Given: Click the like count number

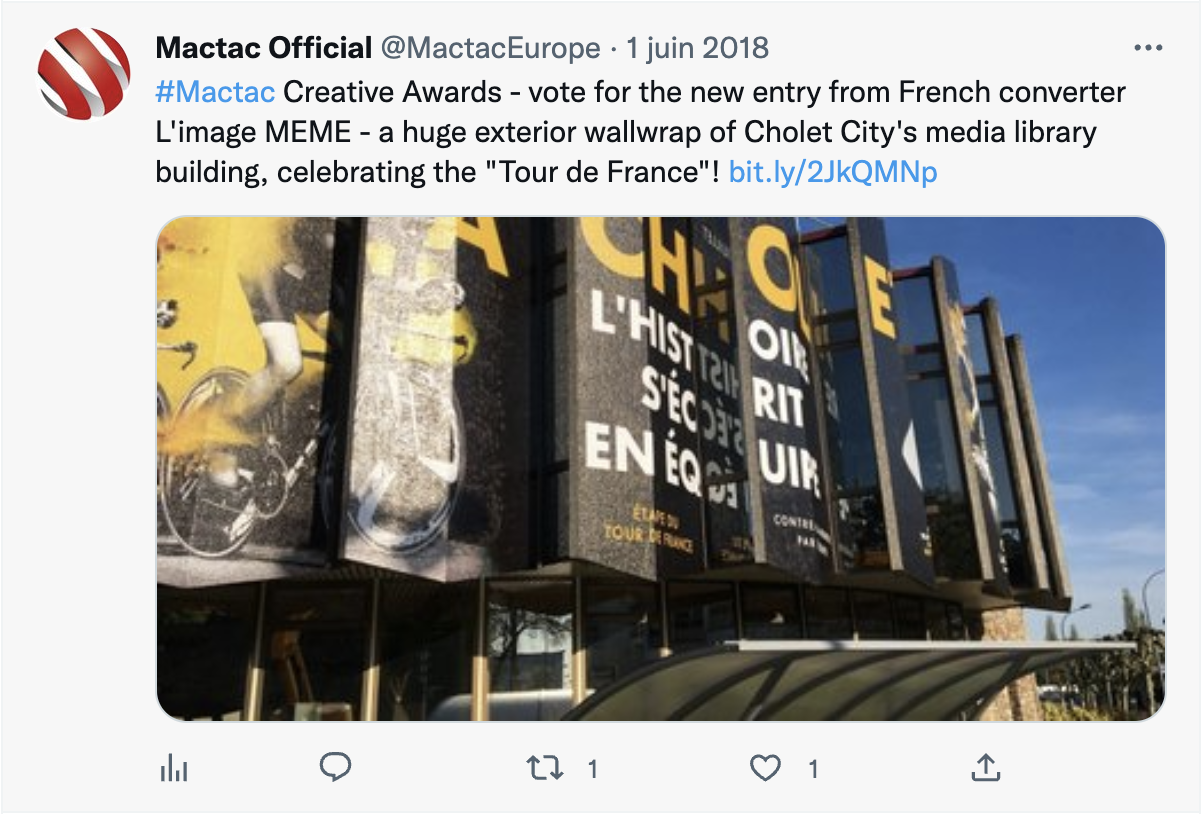Looking at the screenshot, I should (x=813, y=768).
